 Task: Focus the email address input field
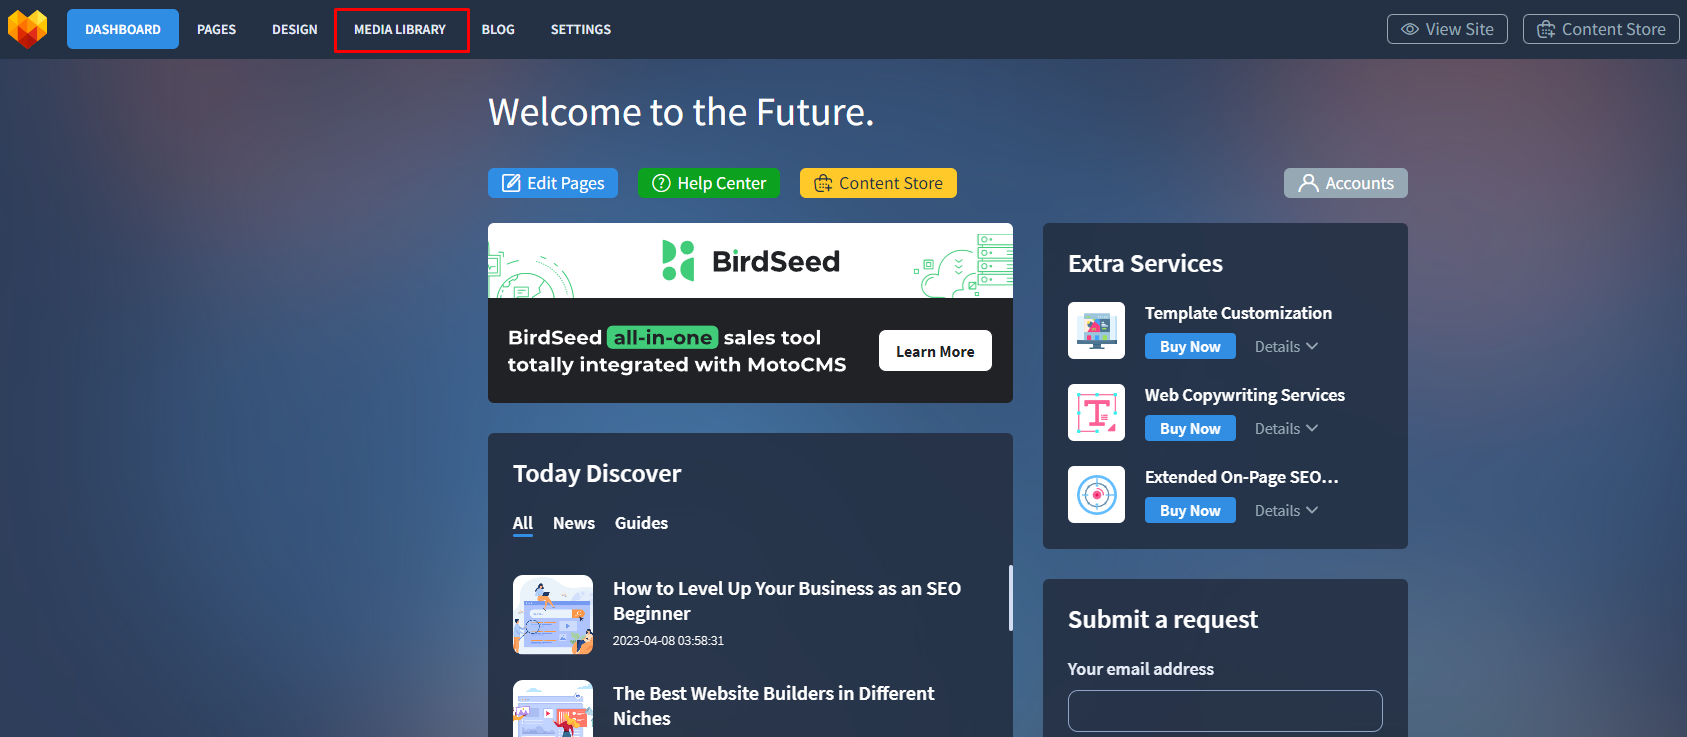(x=1224, y=711)
